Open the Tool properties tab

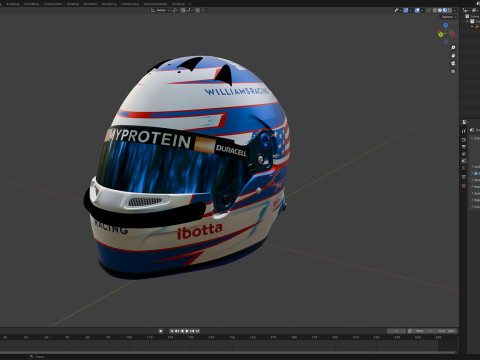464,131
